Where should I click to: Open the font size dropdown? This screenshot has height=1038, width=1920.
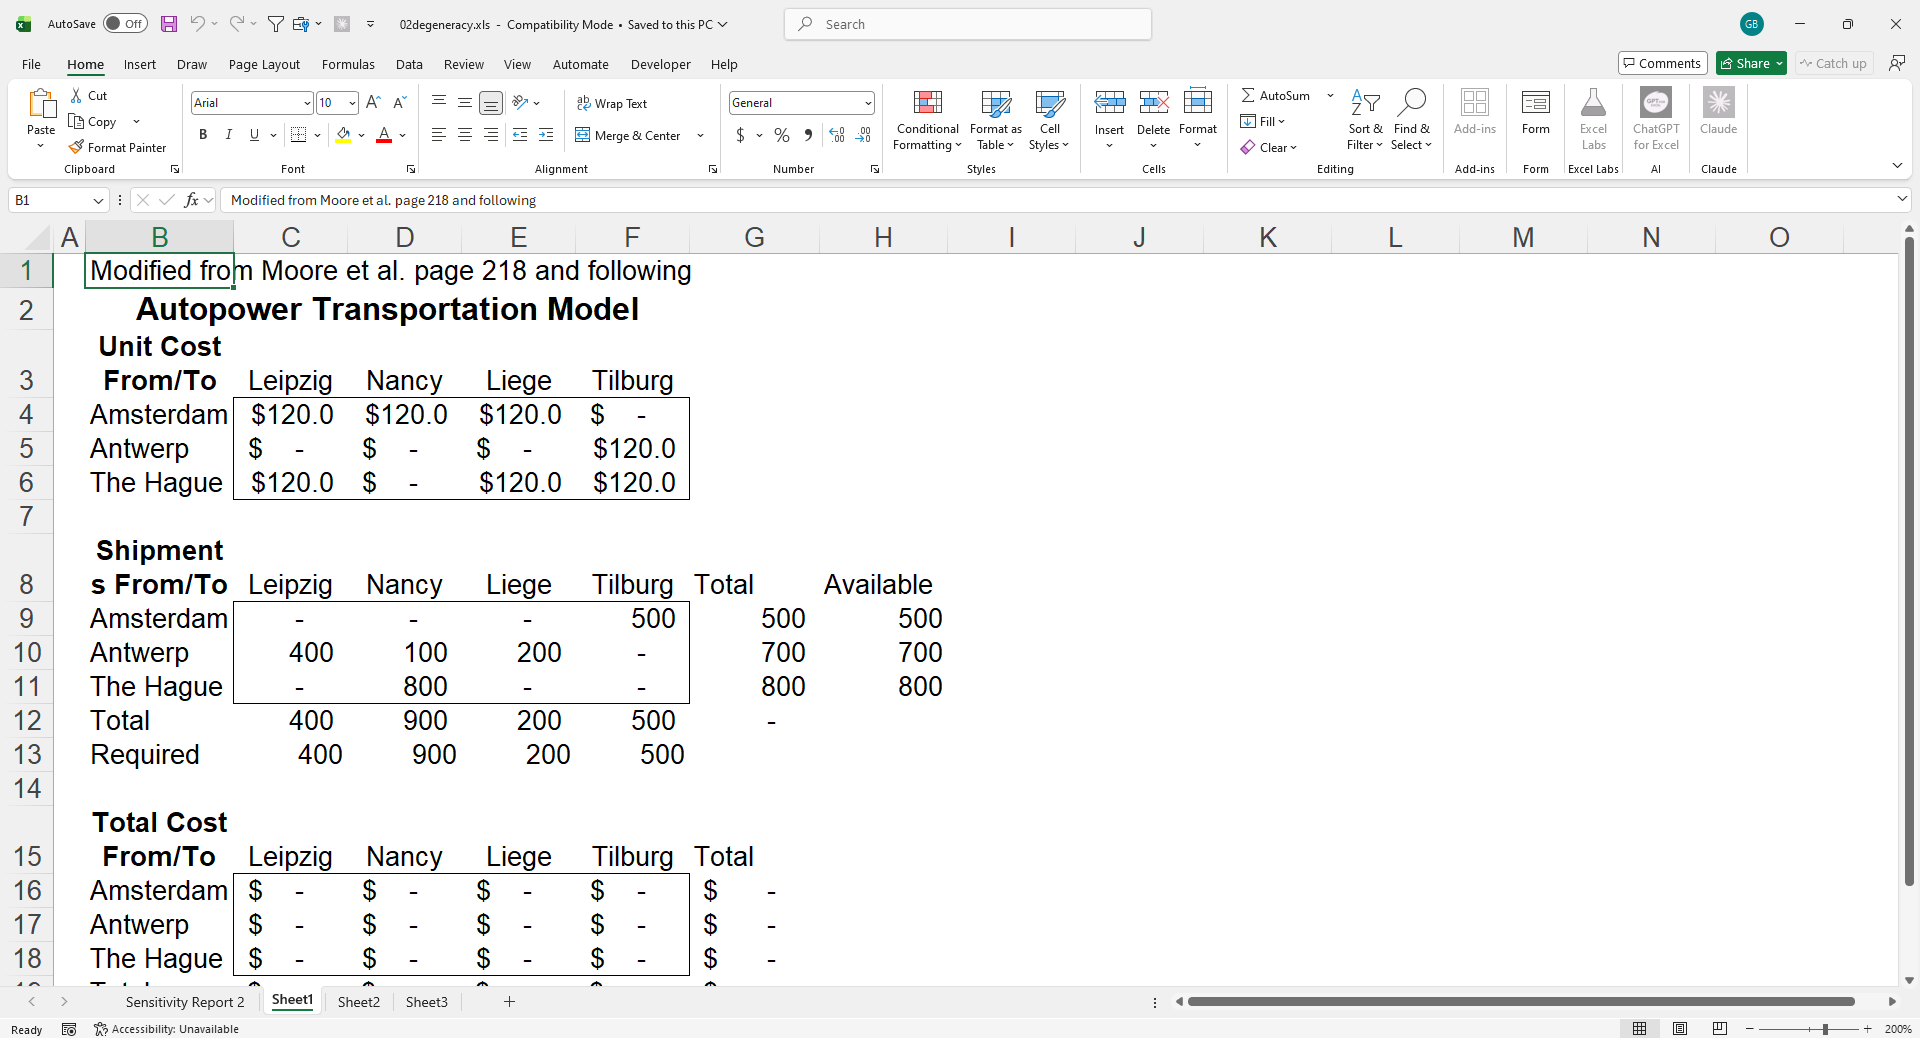tap(352, 103)
